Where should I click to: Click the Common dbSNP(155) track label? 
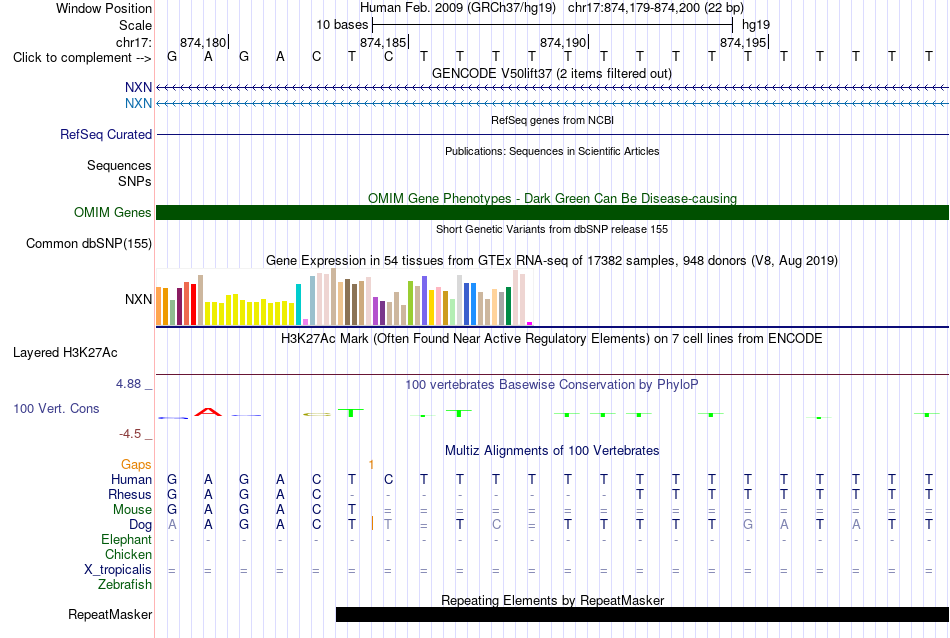pyautogui.click(x=89, y=244)
